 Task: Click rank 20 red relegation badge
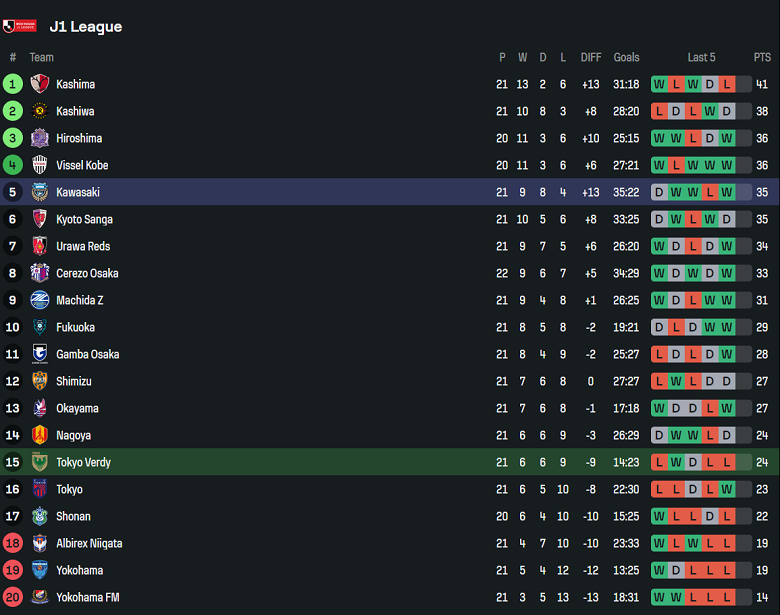(x=13, y=597)
